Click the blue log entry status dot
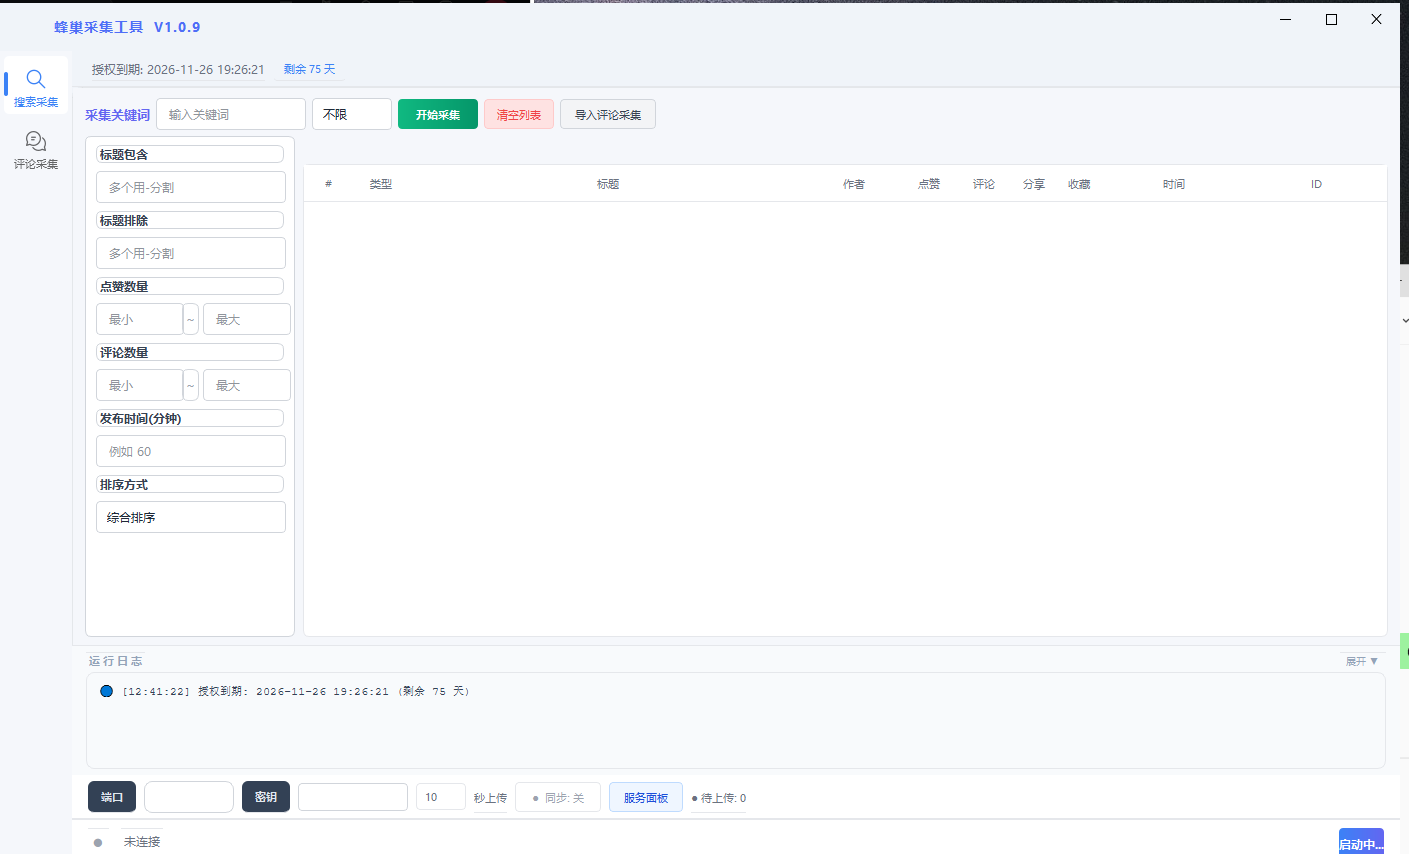The image size is (1409, 854). [107, 691]
